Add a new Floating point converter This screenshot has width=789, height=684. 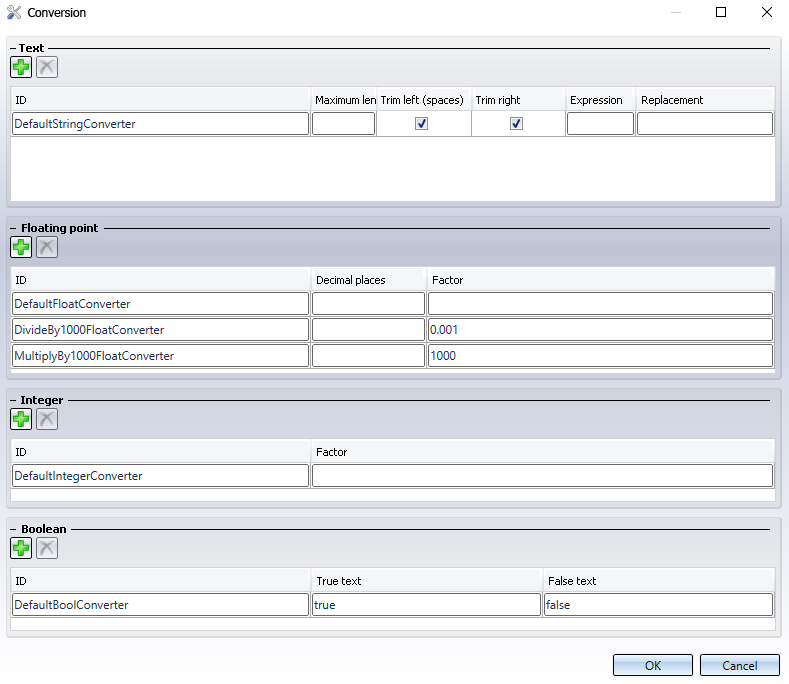tap(21, 247)
